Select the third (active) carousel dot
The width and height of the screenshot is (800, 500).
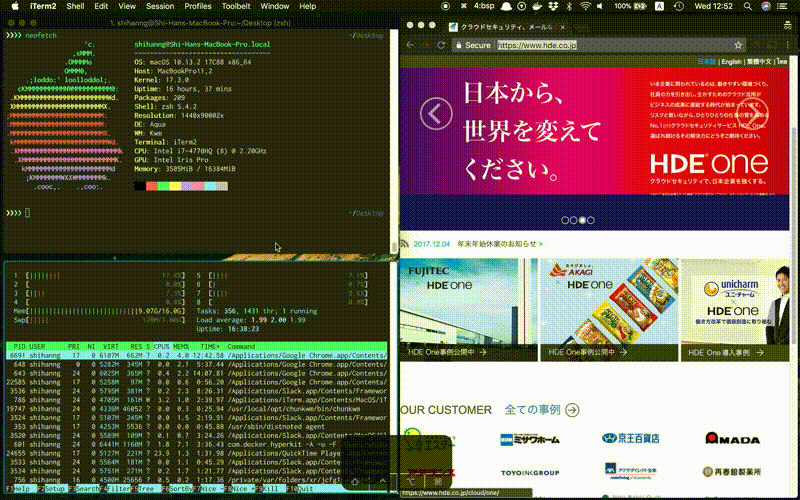pos(582,220)
